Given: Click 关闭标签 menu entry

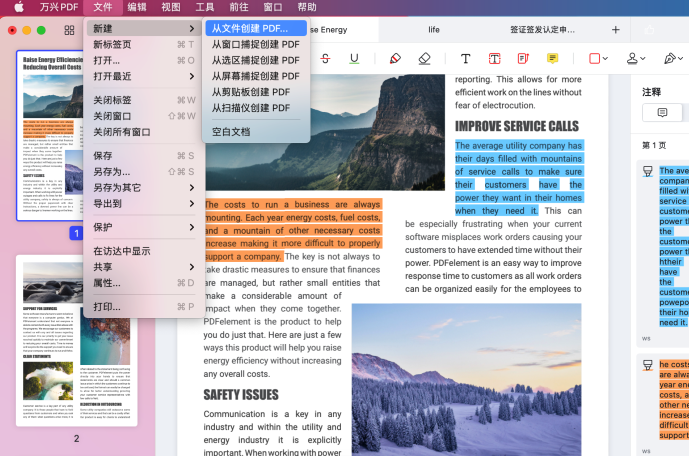Looking at the screenshot, I should (143, 100).
